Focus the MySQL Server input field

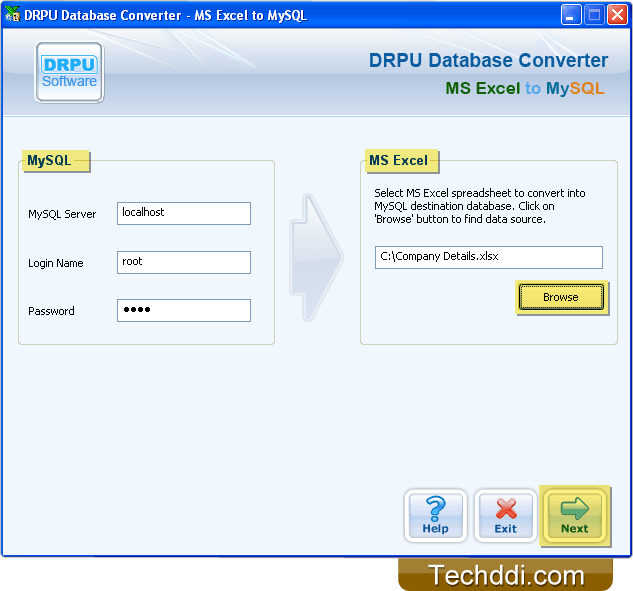tap(184, 213)
